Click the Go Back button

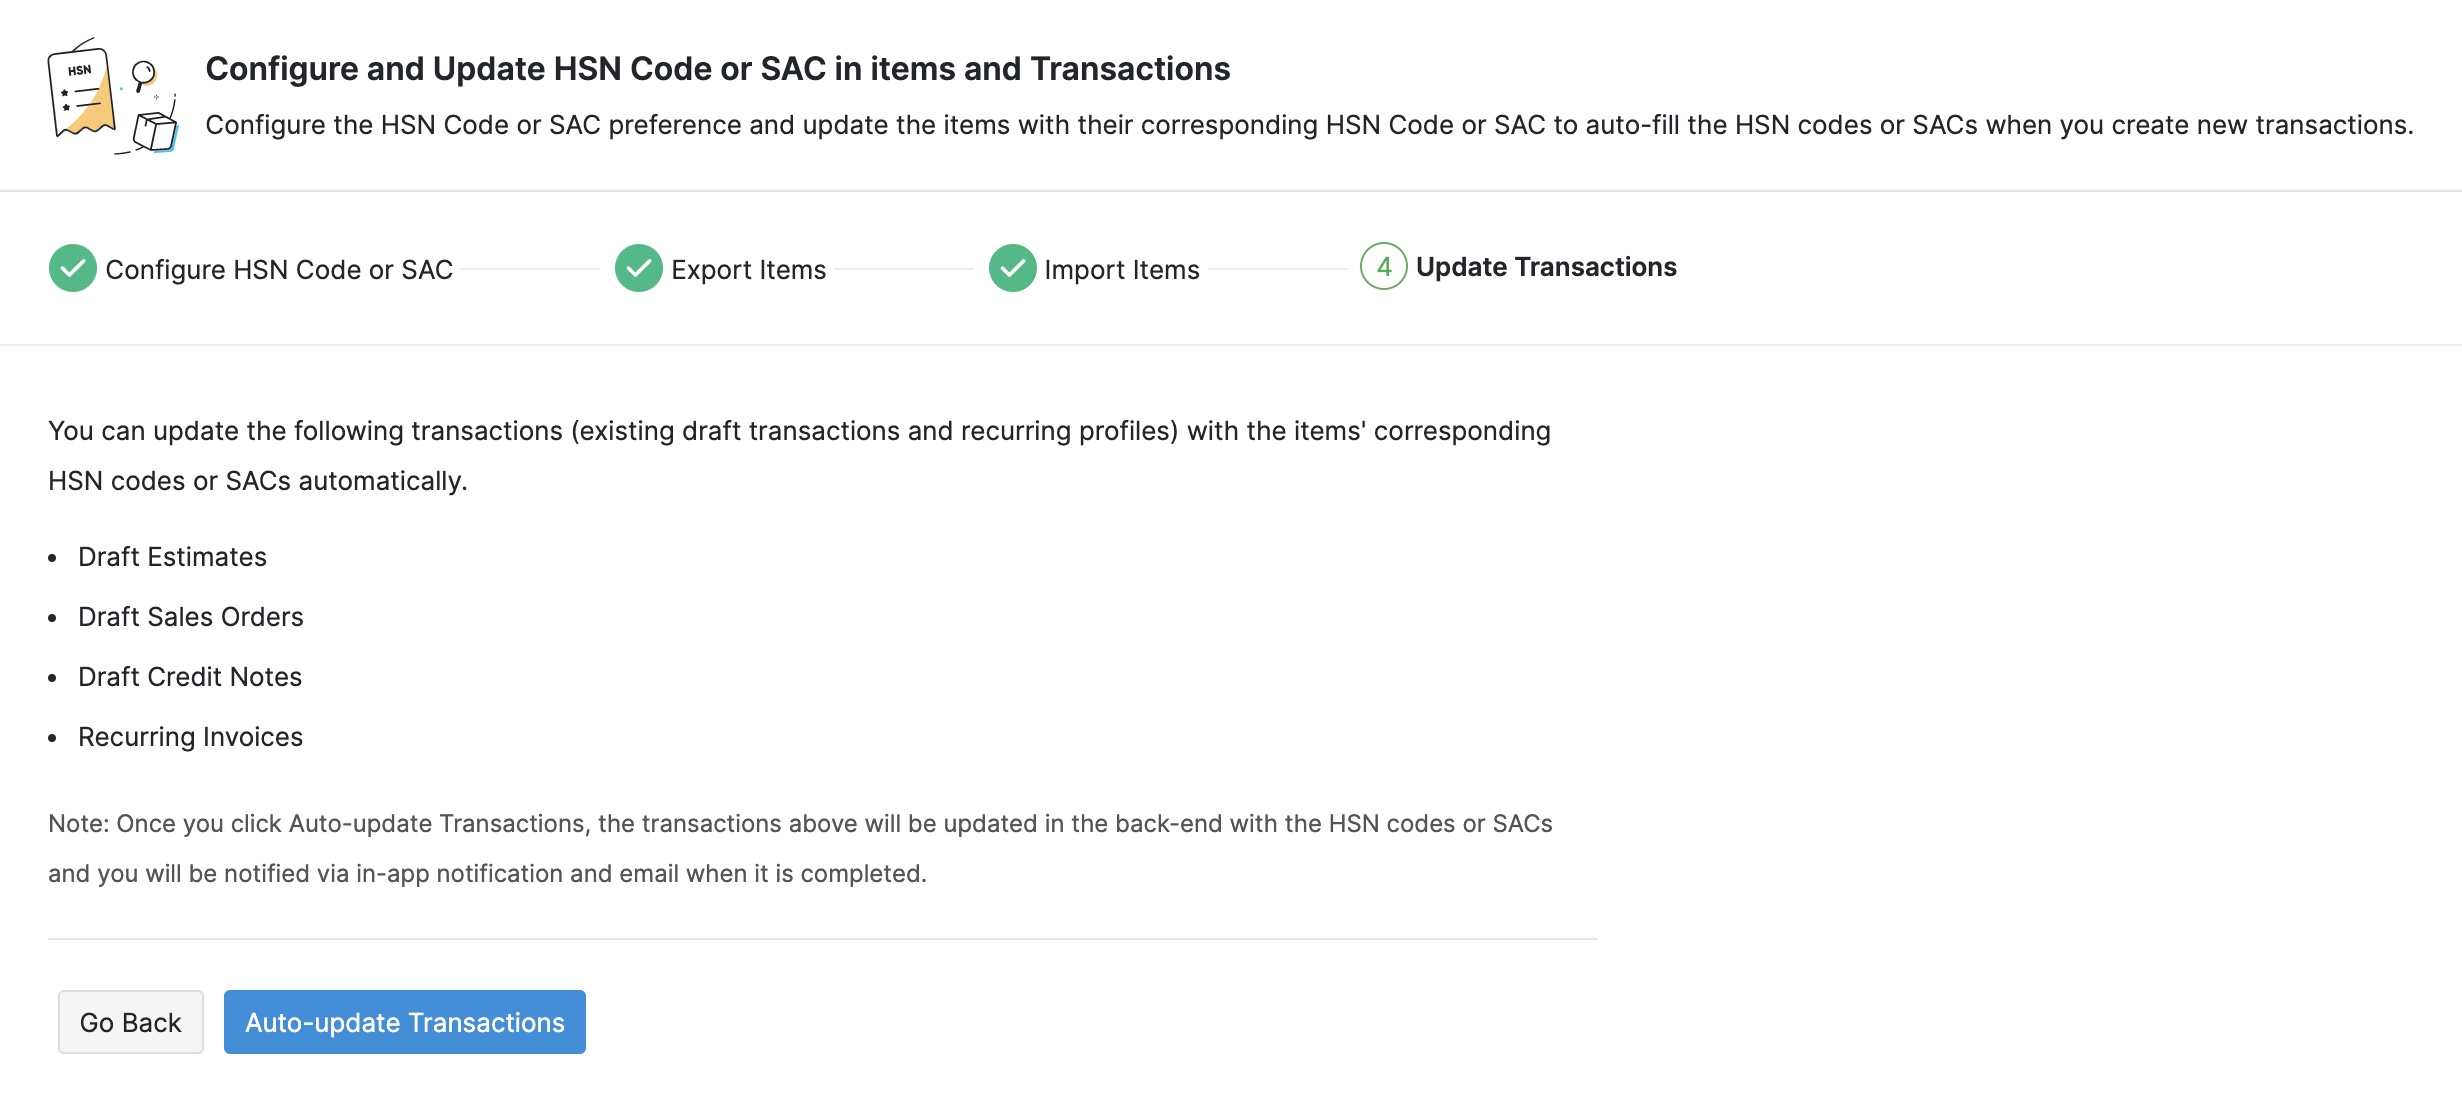(130, 1022)
